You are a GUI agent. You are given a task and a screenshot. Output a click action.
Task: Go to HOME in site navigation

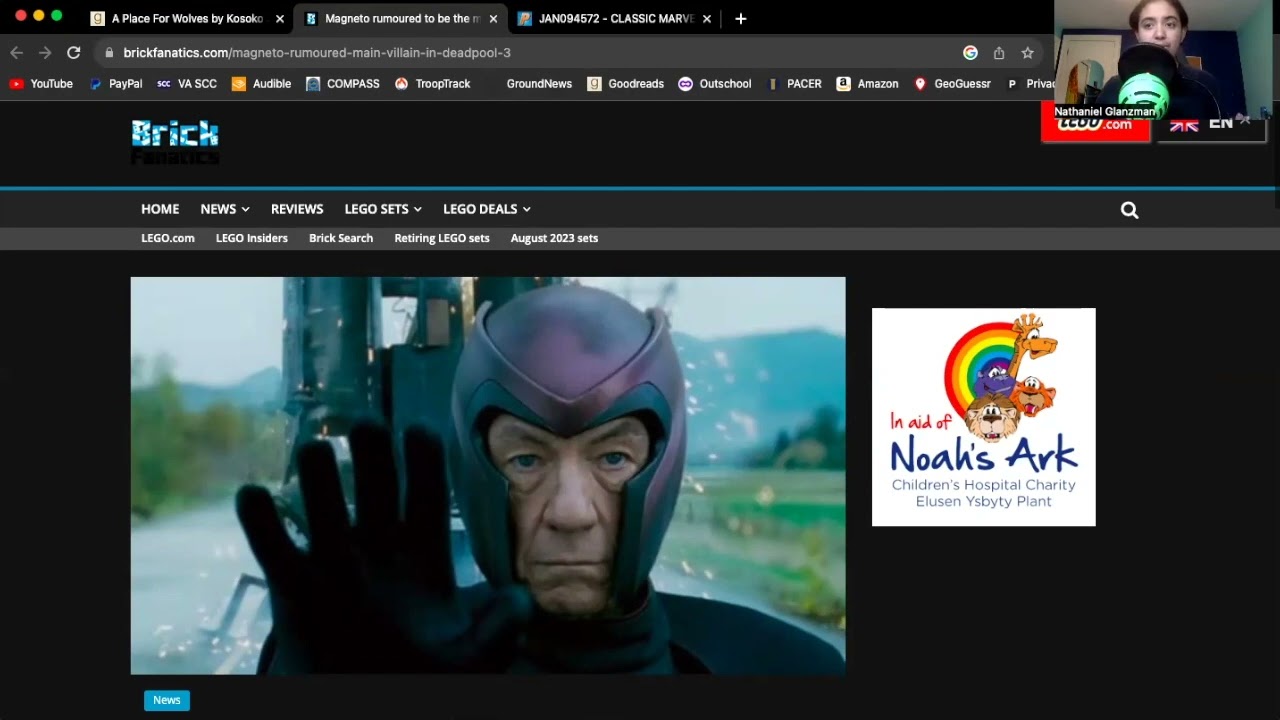(160, 209)
